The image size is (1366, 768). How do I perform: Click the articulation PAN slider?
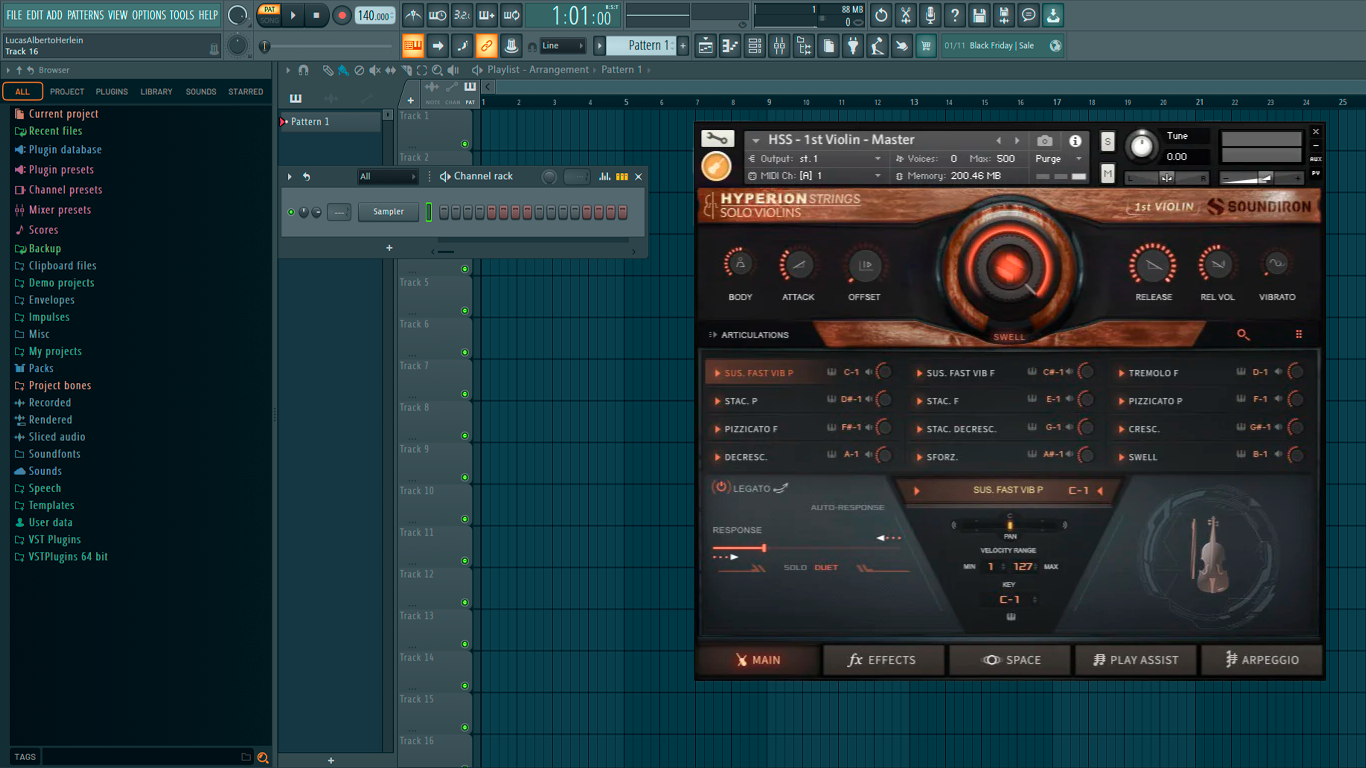1010,525
